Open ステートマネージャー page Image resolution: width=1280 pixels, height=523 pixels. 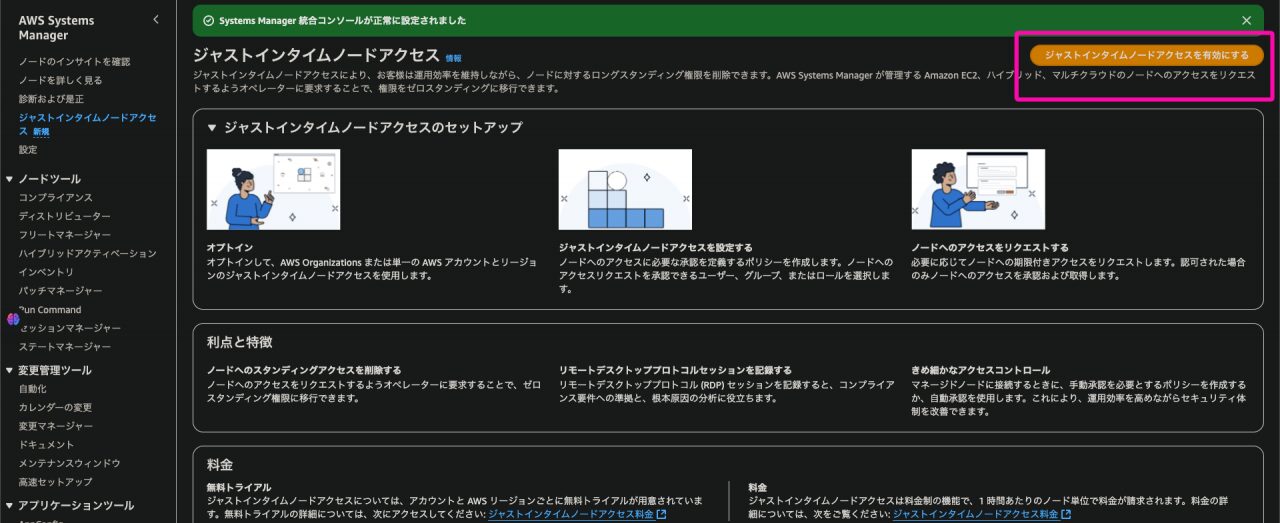coord(64,347)
